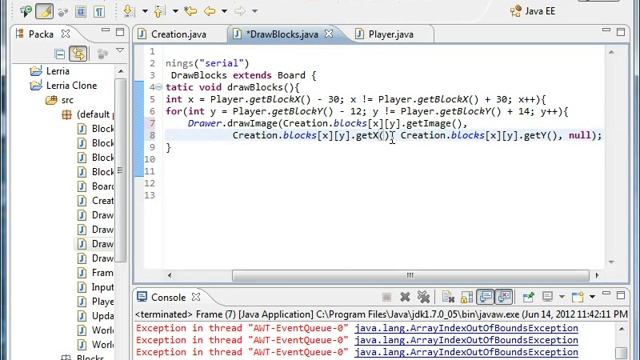Click the Search toolbar icon
The width and height of the screenshot is (640, 360).
pos(26,11)
